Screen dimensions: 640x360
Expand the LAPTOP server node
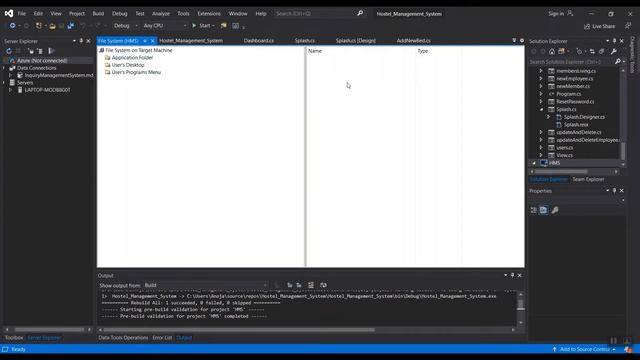tap(11, 90)
